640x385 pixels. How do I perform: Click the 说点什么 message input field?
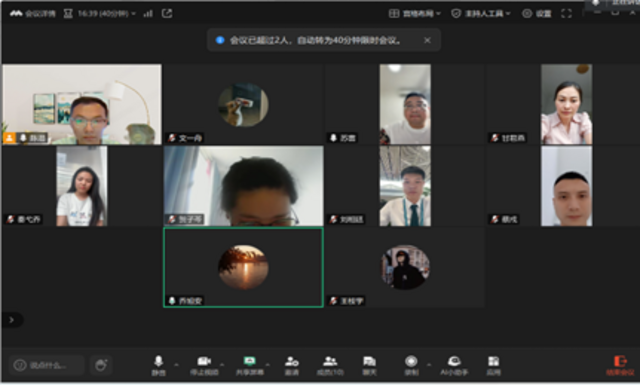click(47, 365)
